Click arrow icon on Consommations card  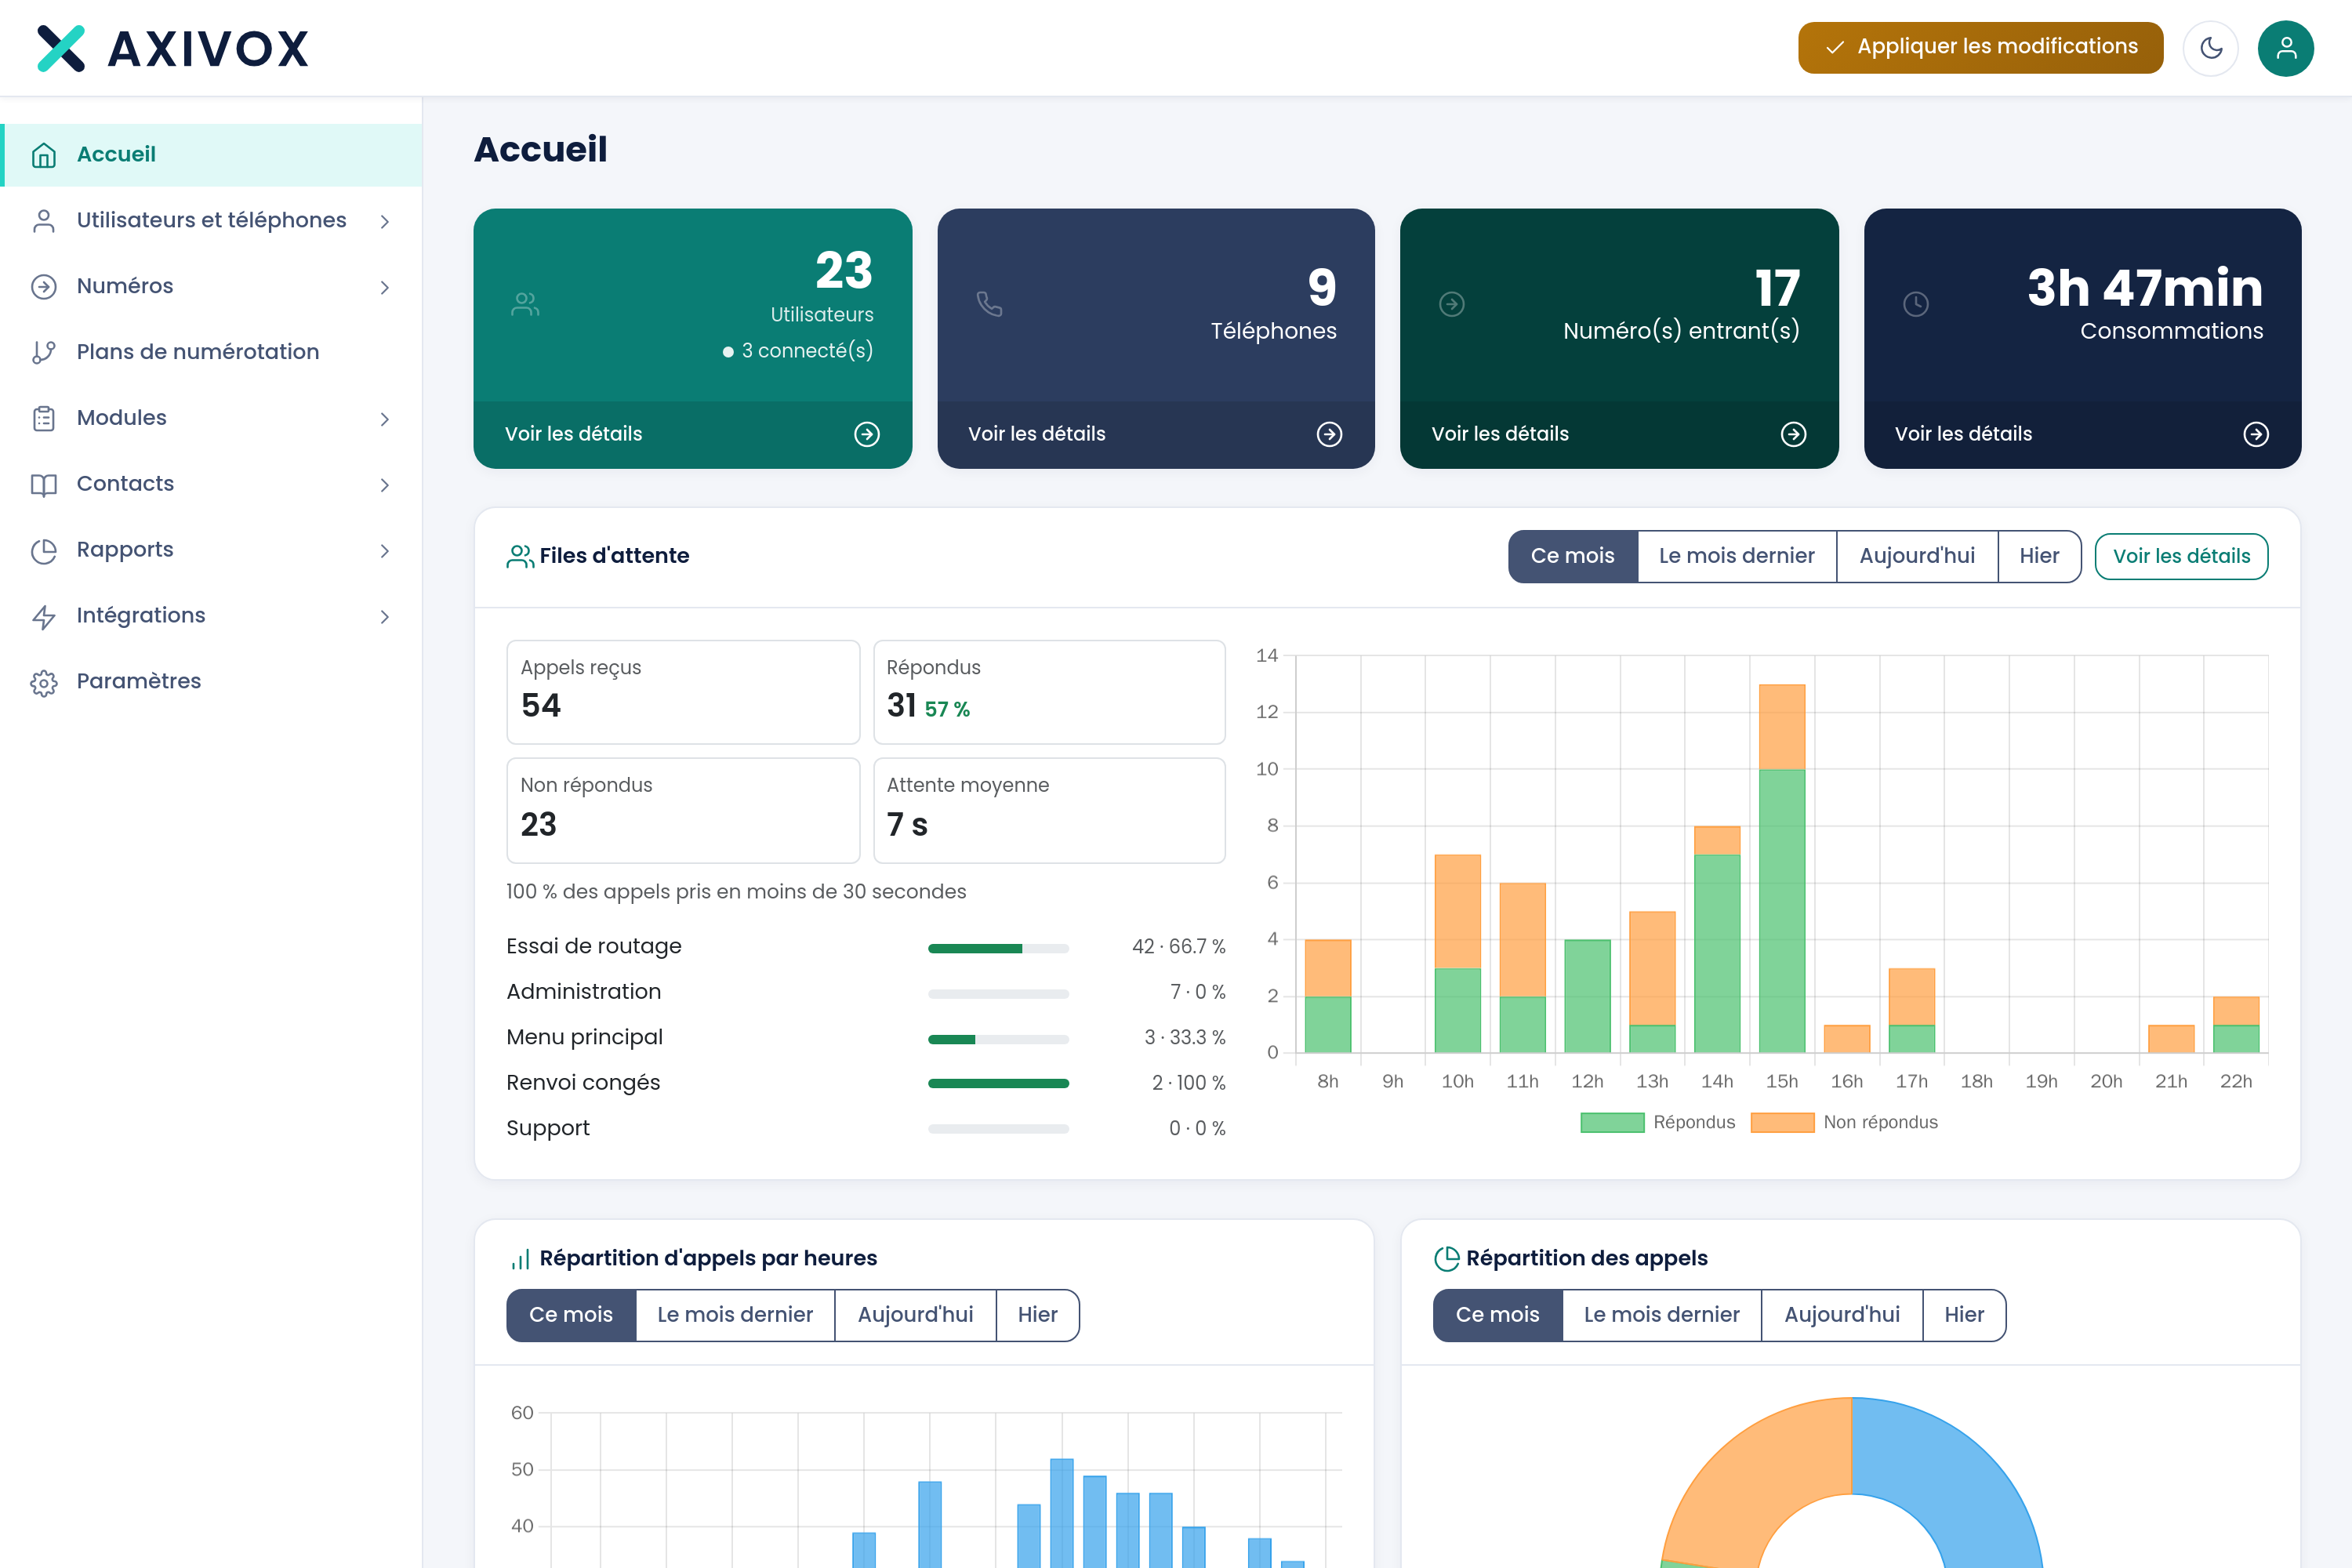pos(2256,434)
